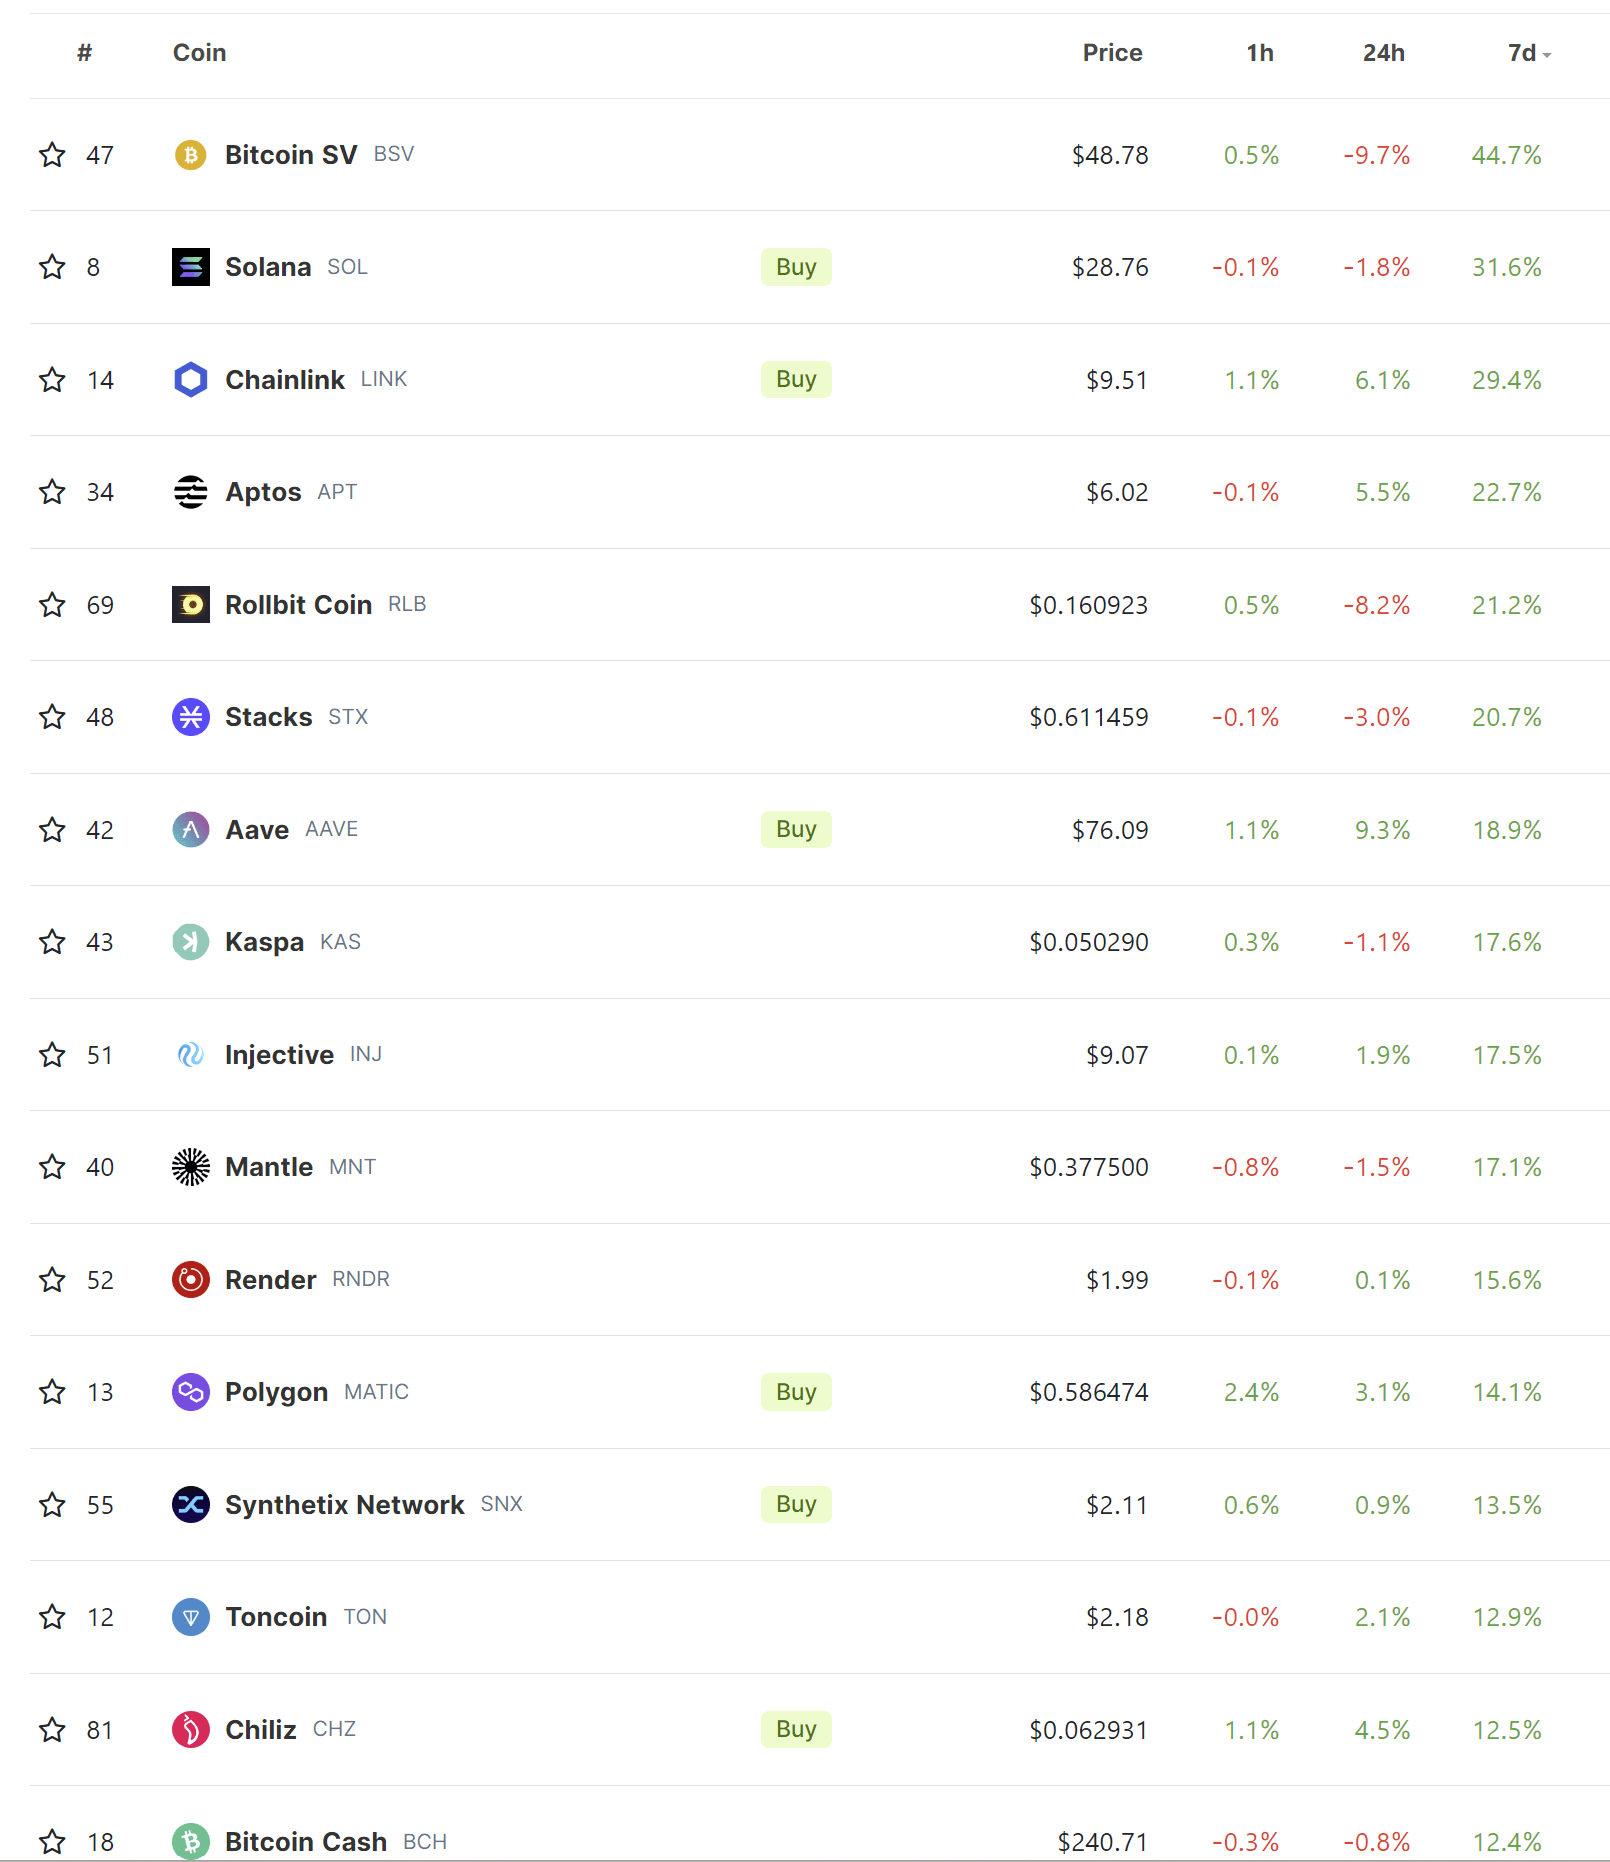
Task: Select the Kaspa coin icon
Action: click(x=190, y=941)
